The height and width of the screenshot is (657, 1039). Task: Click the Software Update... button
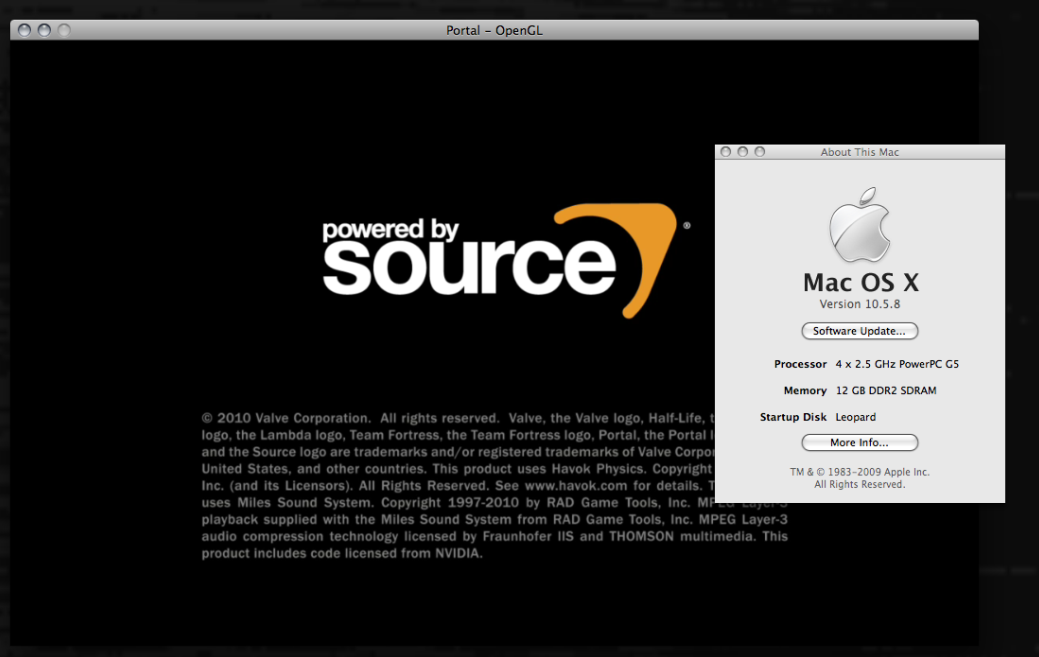[x=859, y=331]
